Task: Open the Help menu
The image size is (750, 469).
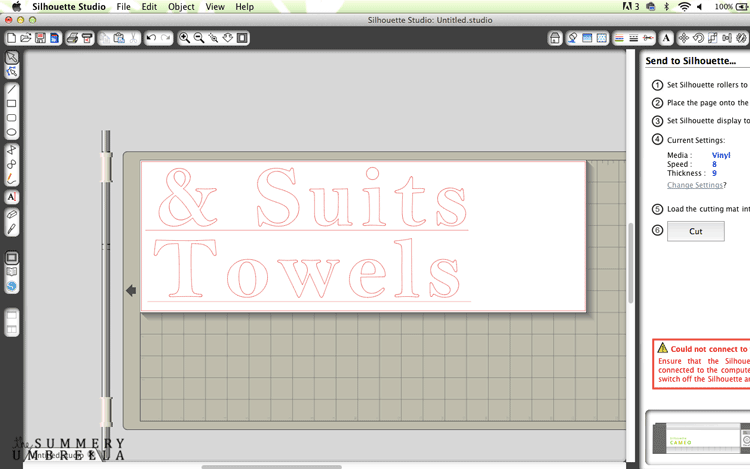Action: (x=244, y=7)
